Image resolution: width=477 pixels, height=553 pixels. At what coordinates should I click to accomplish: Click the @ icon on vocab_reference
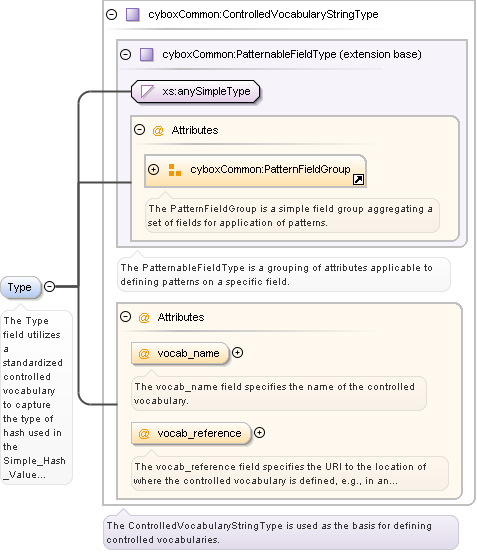(144, 433)
